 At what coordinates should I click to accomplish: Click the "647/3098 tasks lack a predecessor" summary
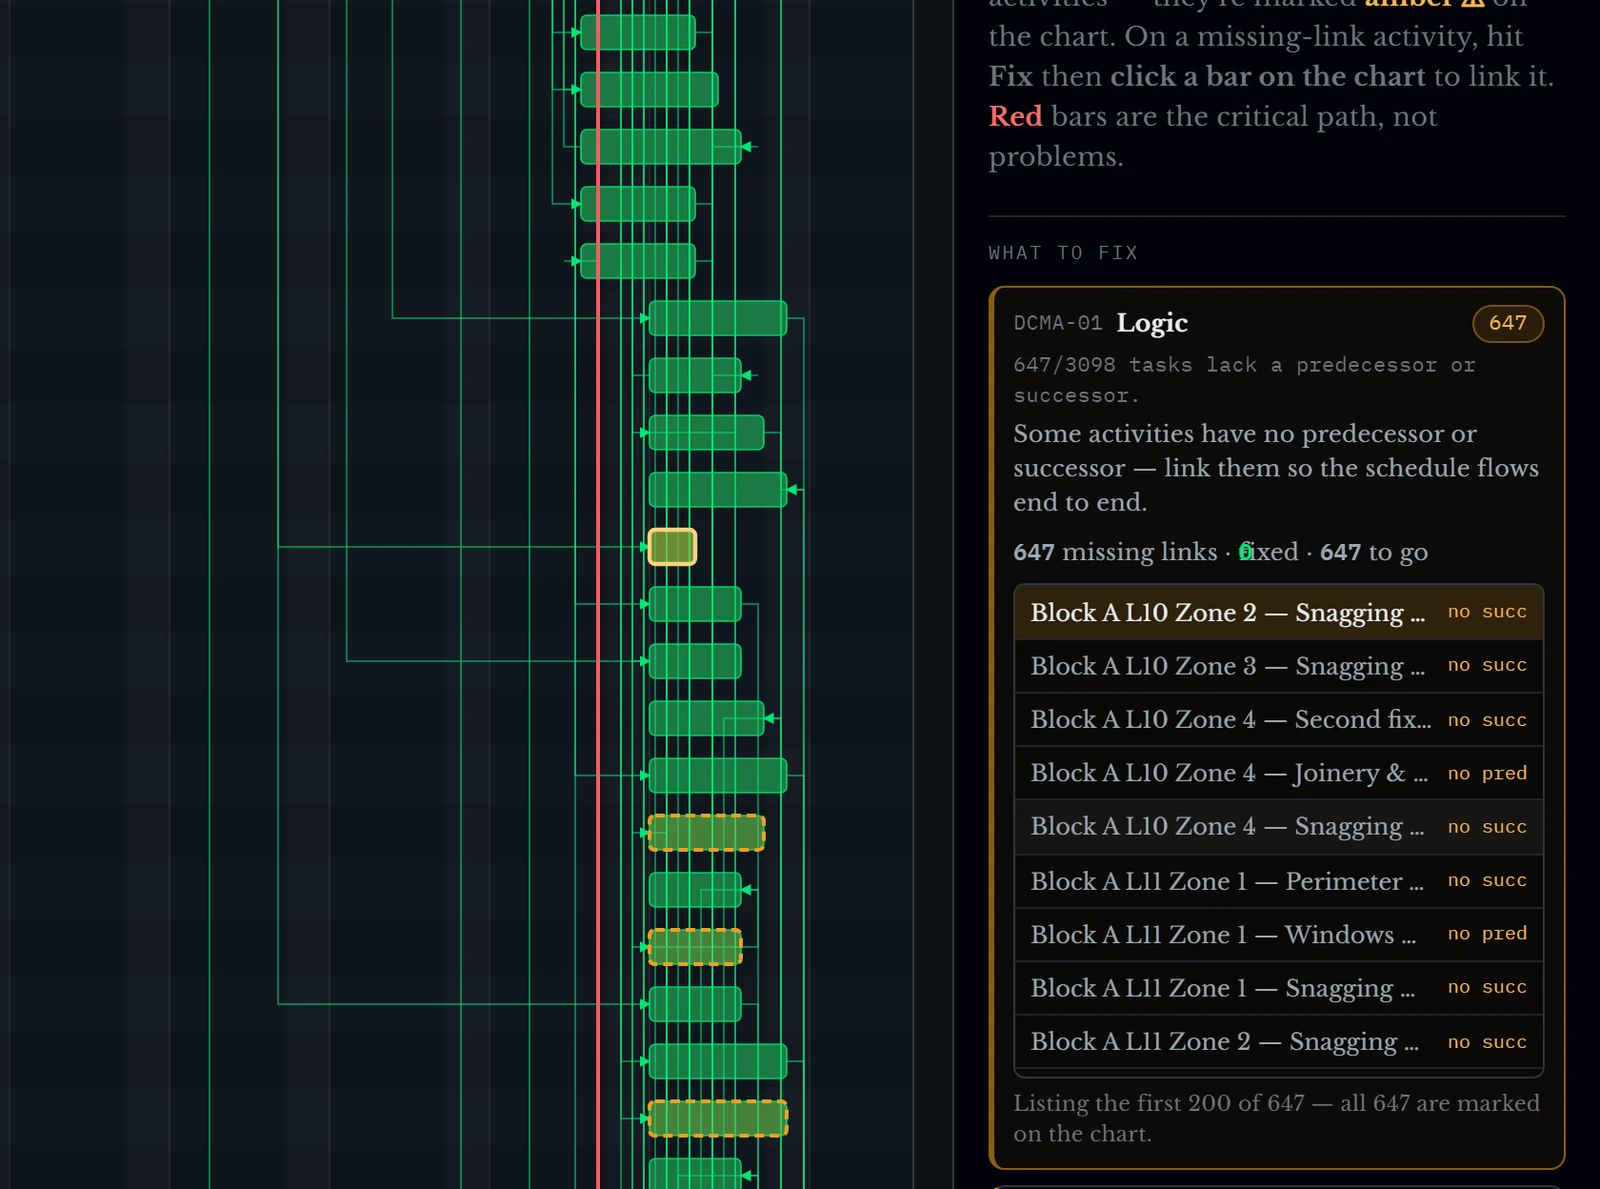coord(1244,380)
